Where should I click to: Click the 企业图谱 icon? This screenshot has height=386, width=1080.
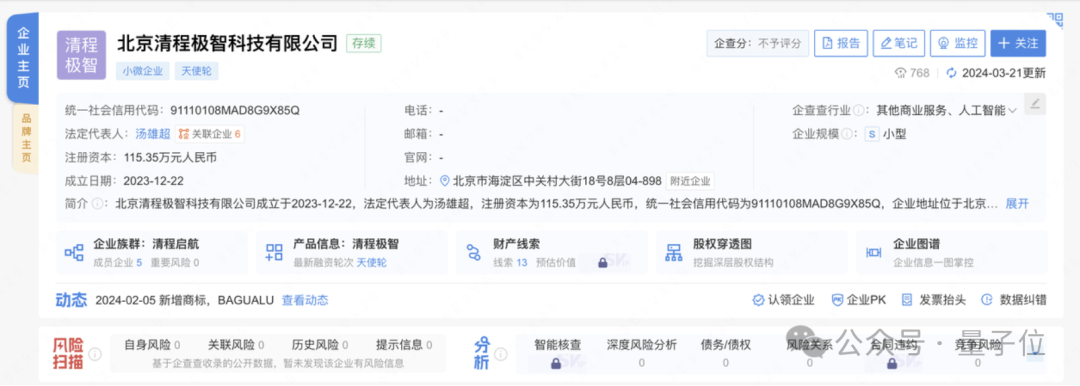(873, 252)
